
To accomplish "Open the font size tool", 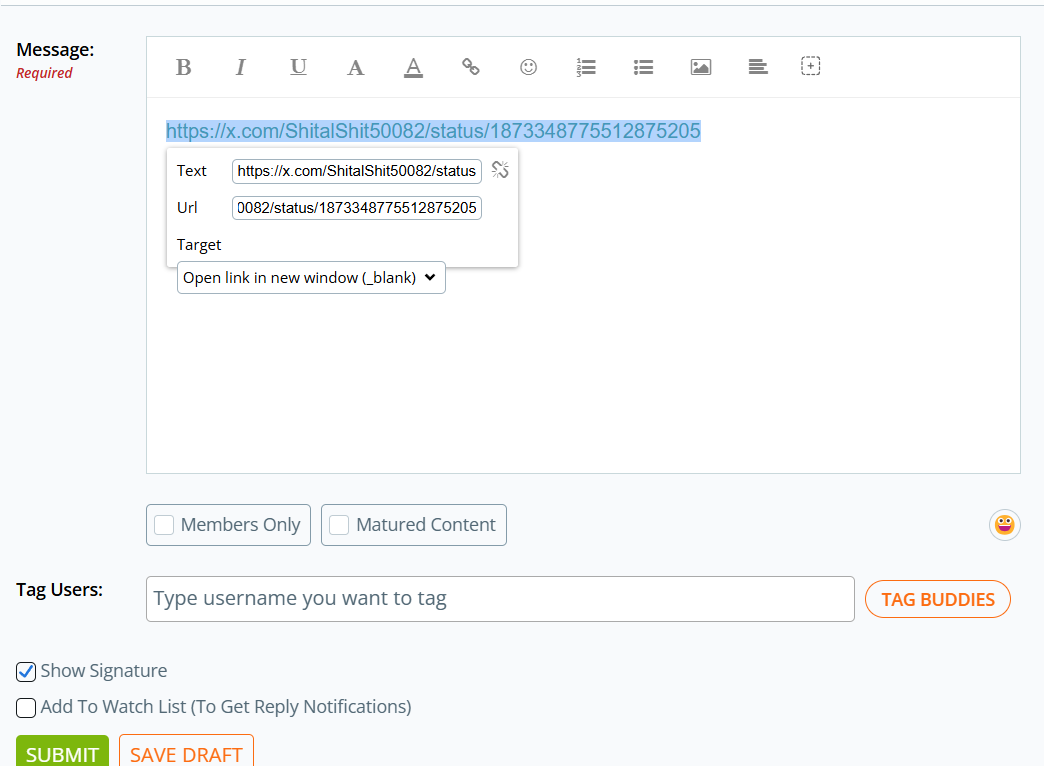I will click(356, 67).
